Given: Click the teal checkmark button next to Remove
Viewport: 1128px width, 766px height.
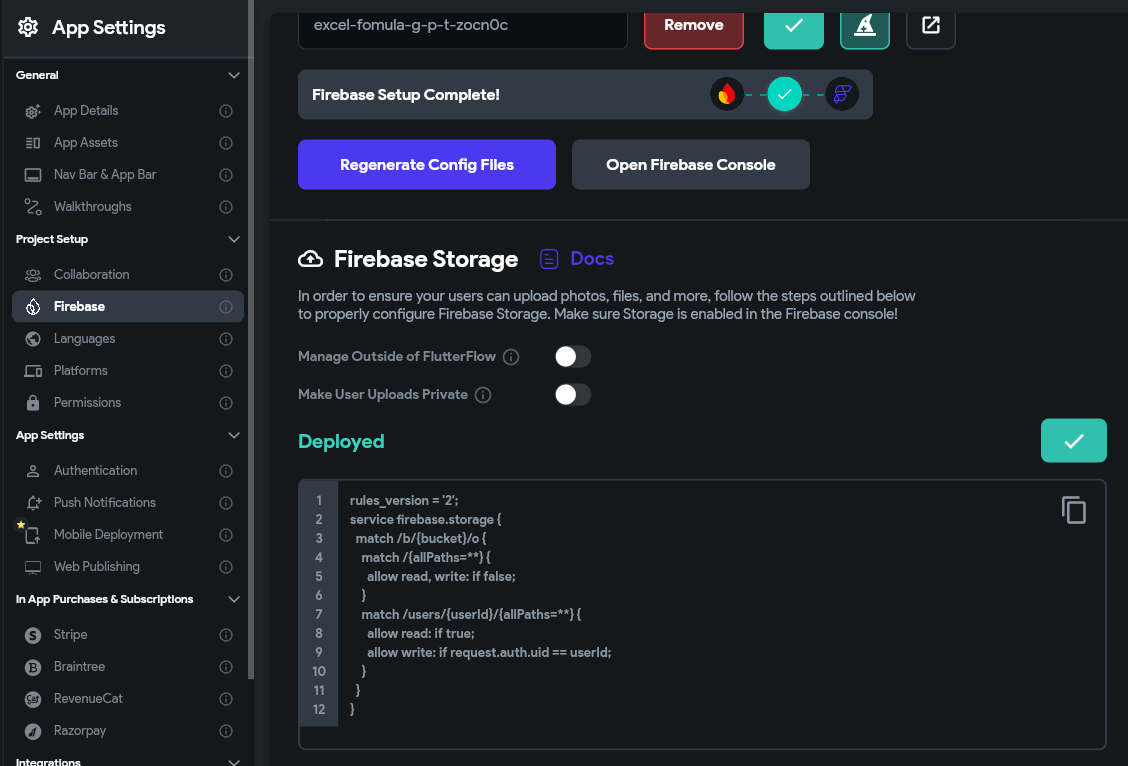Looking at the screenshot, I should (x=793, y=26).
